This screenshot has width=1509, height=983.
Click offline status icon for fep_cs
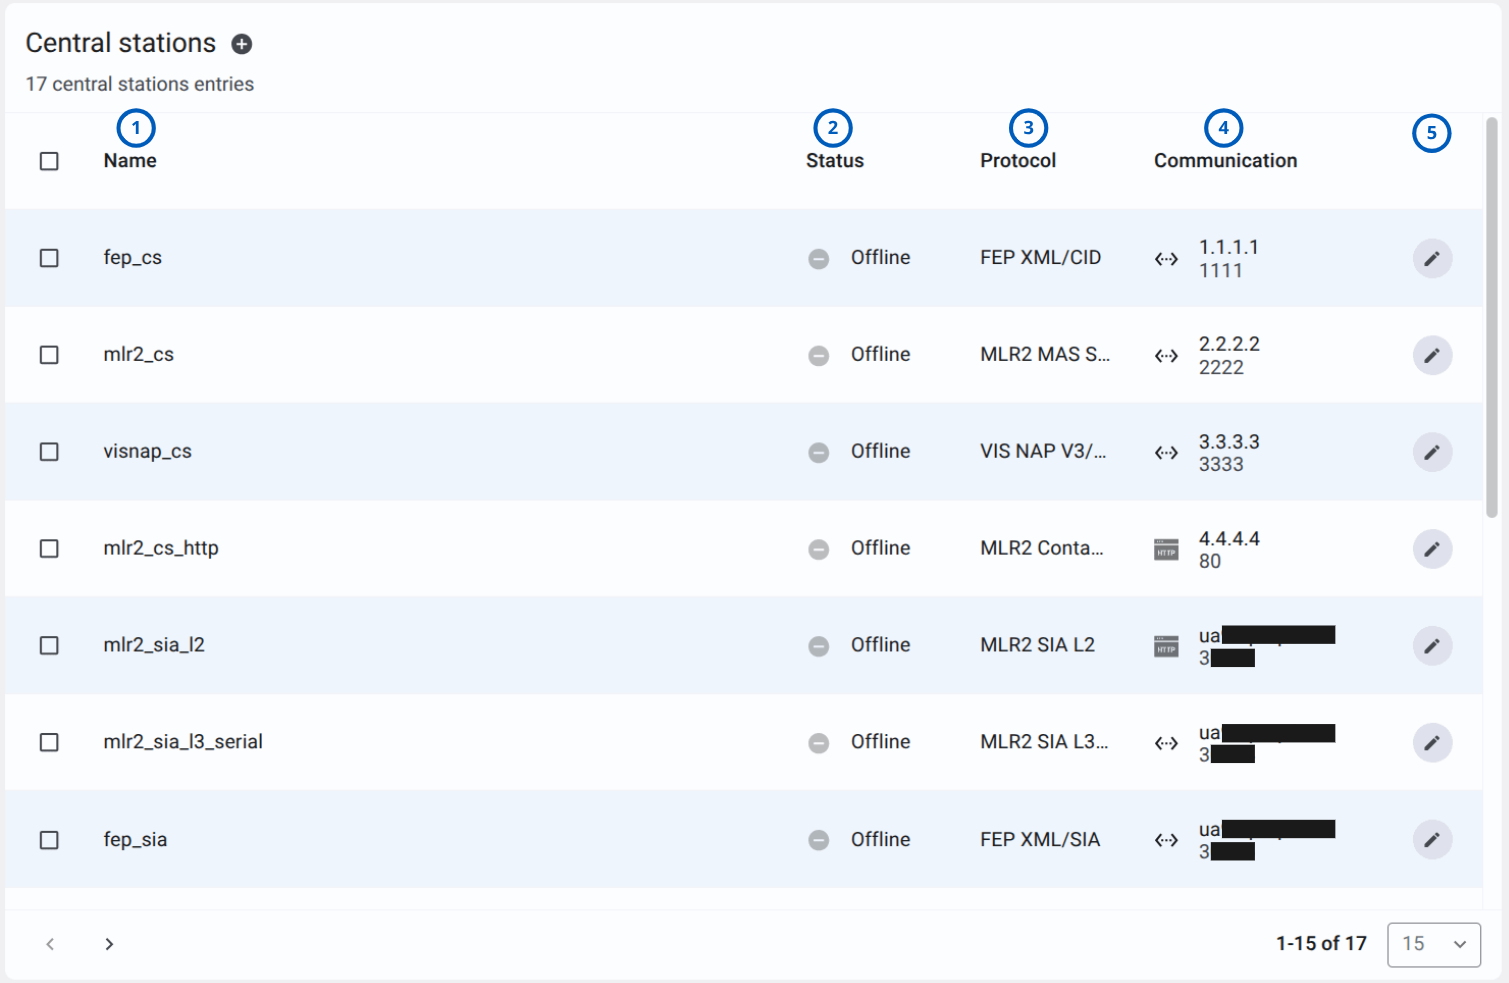(819, 259)
